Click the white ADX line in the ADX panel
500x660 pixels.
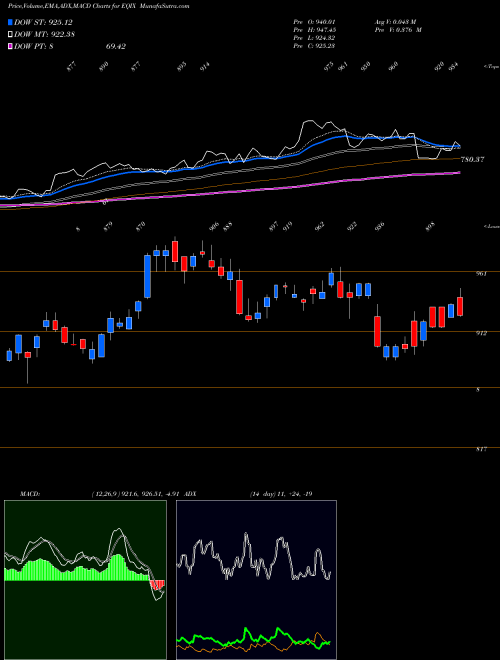point(253,558)
